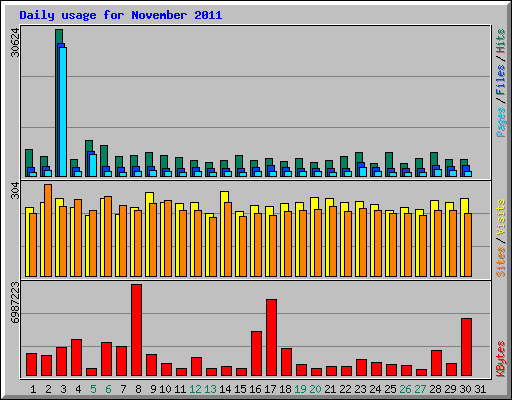Click day label 8 on the x-axis

coord(138,389)
